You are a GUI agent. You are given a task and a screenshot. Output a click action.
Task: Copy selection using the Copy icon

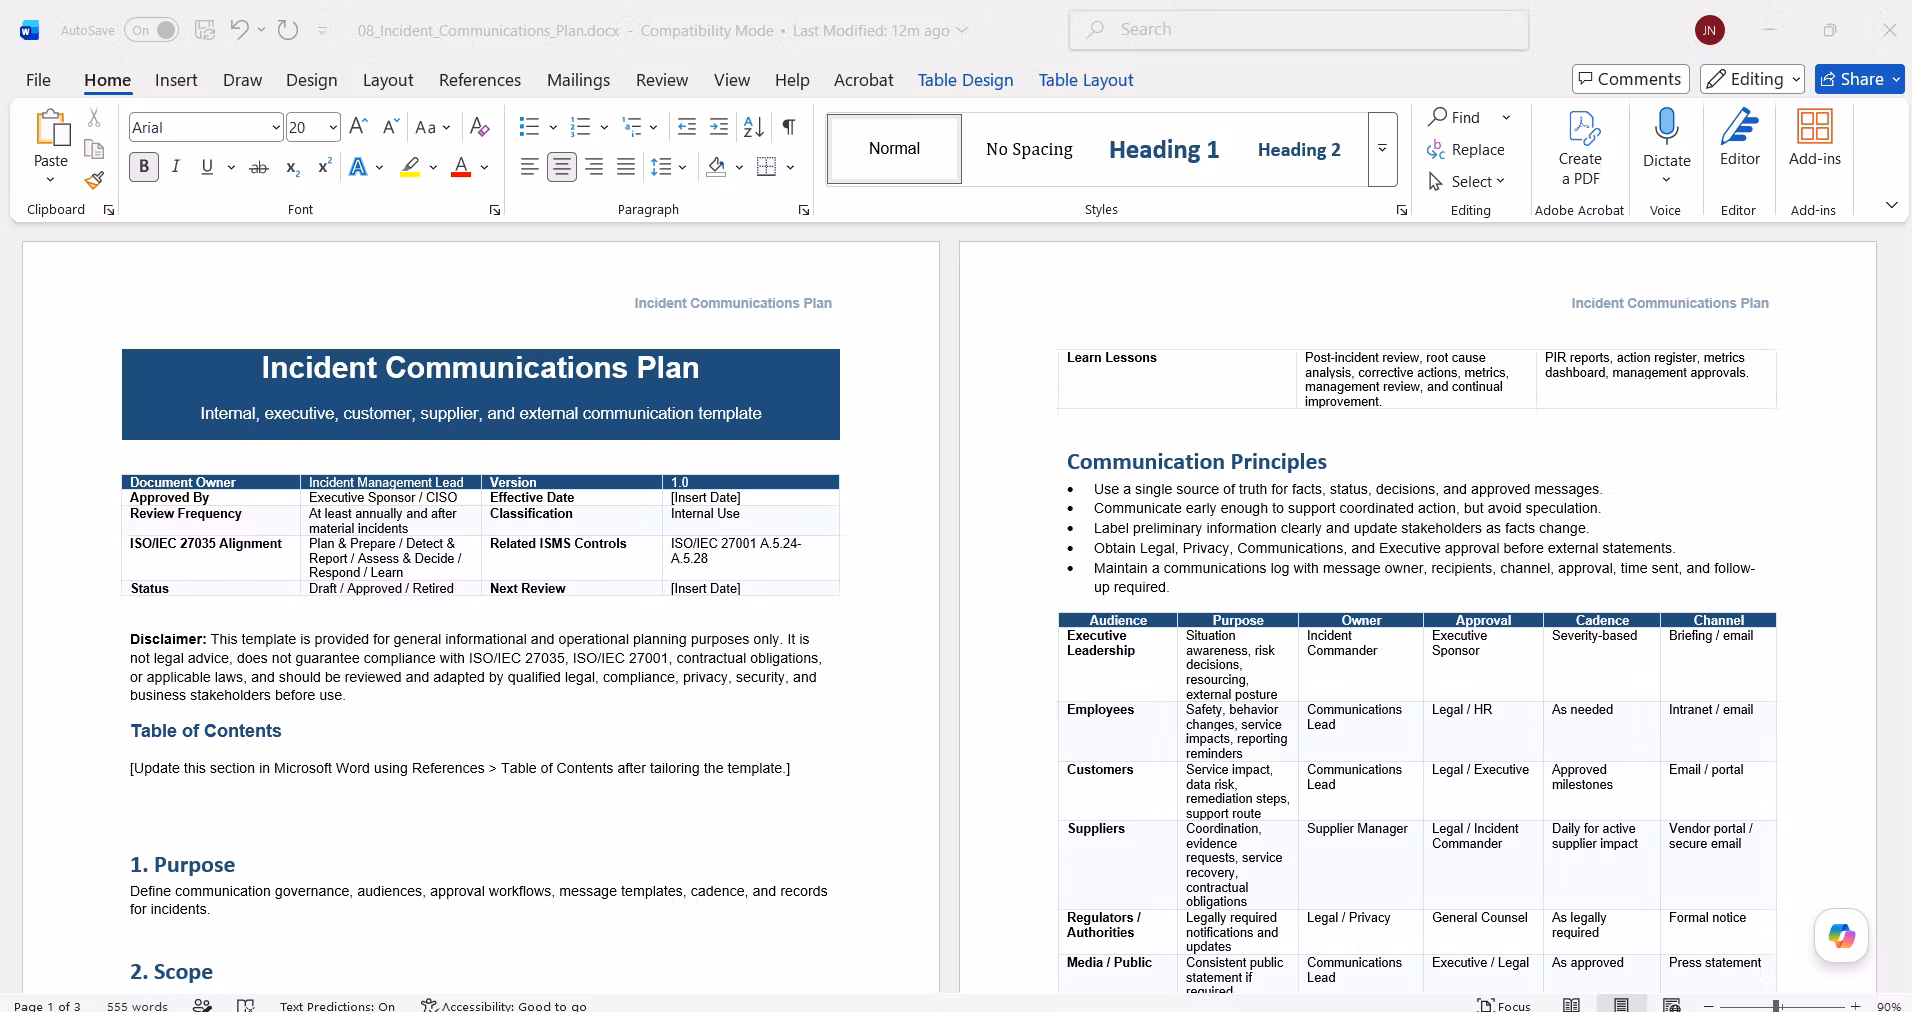coord(94,149)
